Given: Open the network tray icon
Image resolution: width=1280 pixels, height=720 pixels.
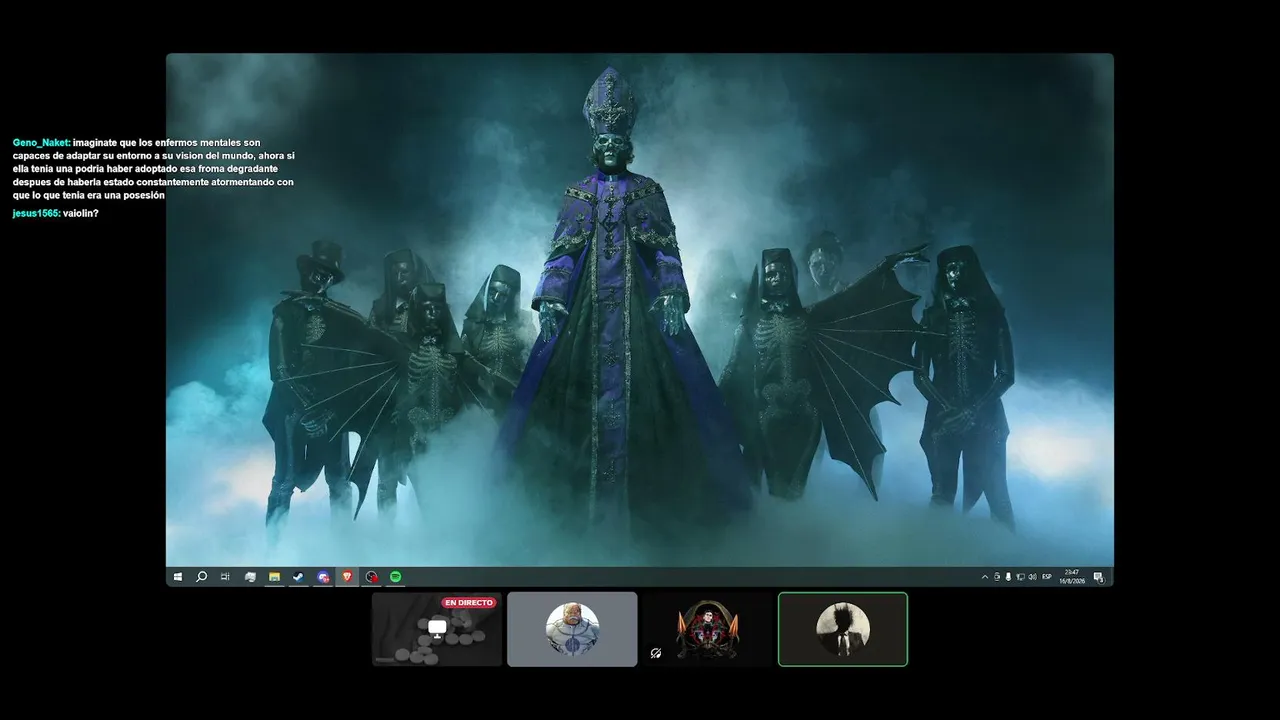Looking at the screenshot, I should (x=1020, y=577).
